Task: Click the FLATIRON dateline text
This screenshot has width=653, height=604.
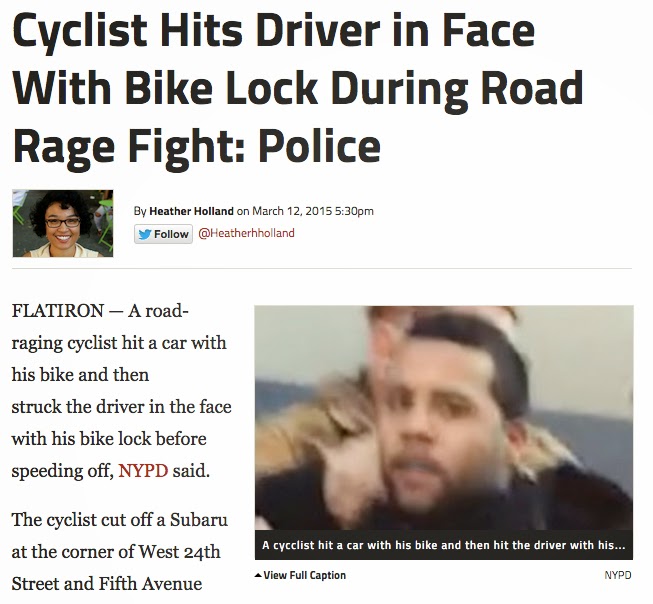Action: [x=58, y=311]
